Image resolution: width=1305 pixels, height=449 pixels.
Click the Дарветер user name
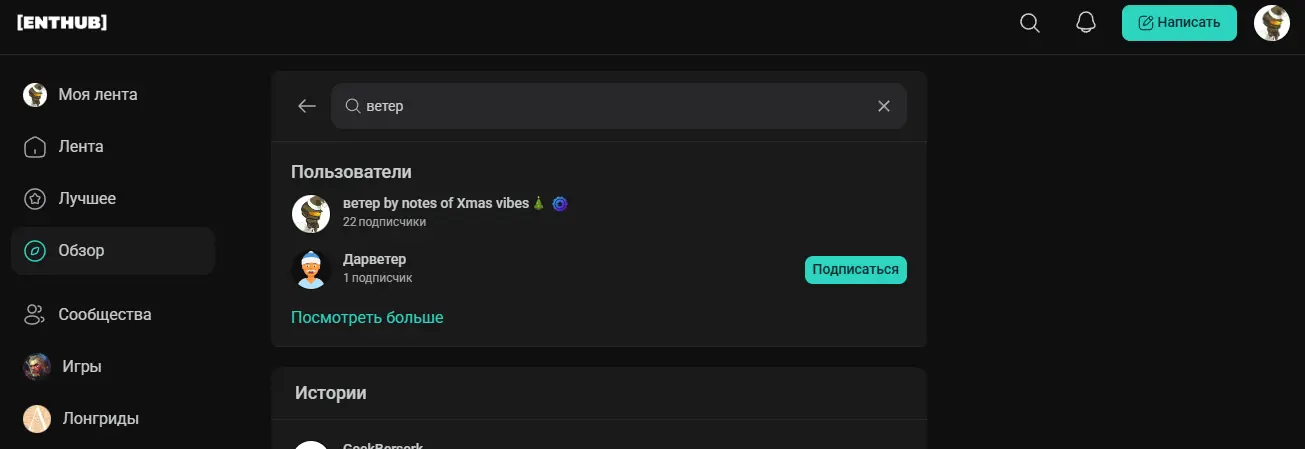[x=374, y=260]
